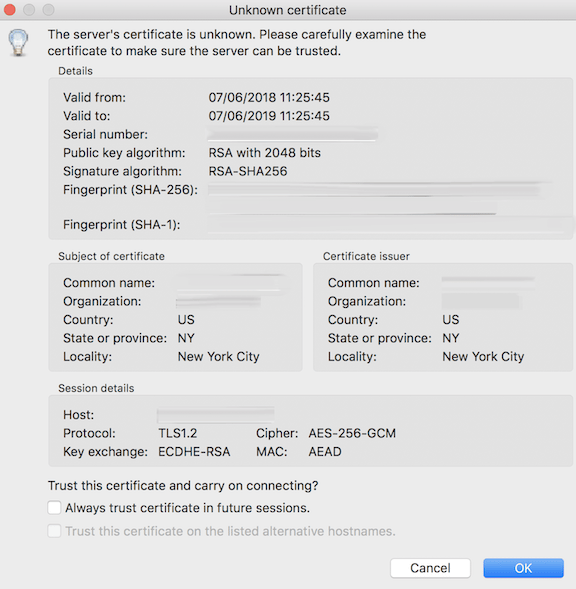
Task: Click the issuer's Country value US
Action: tap(451, 319)
